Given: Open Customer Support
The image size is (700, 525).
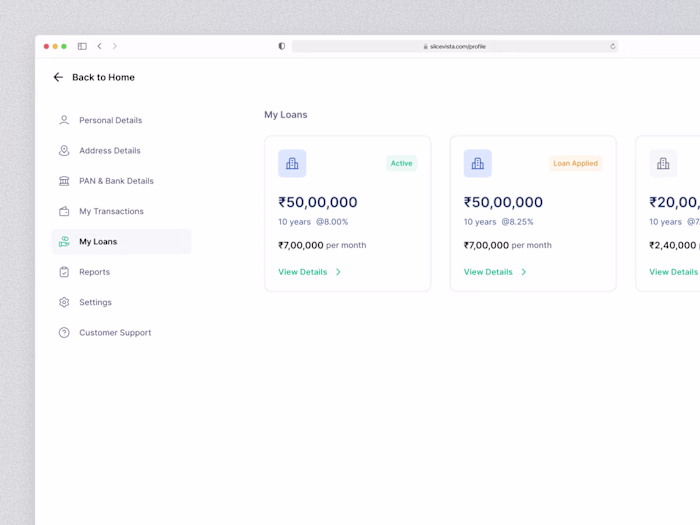Looking at the screenshot, I should [x=115, y=333].
